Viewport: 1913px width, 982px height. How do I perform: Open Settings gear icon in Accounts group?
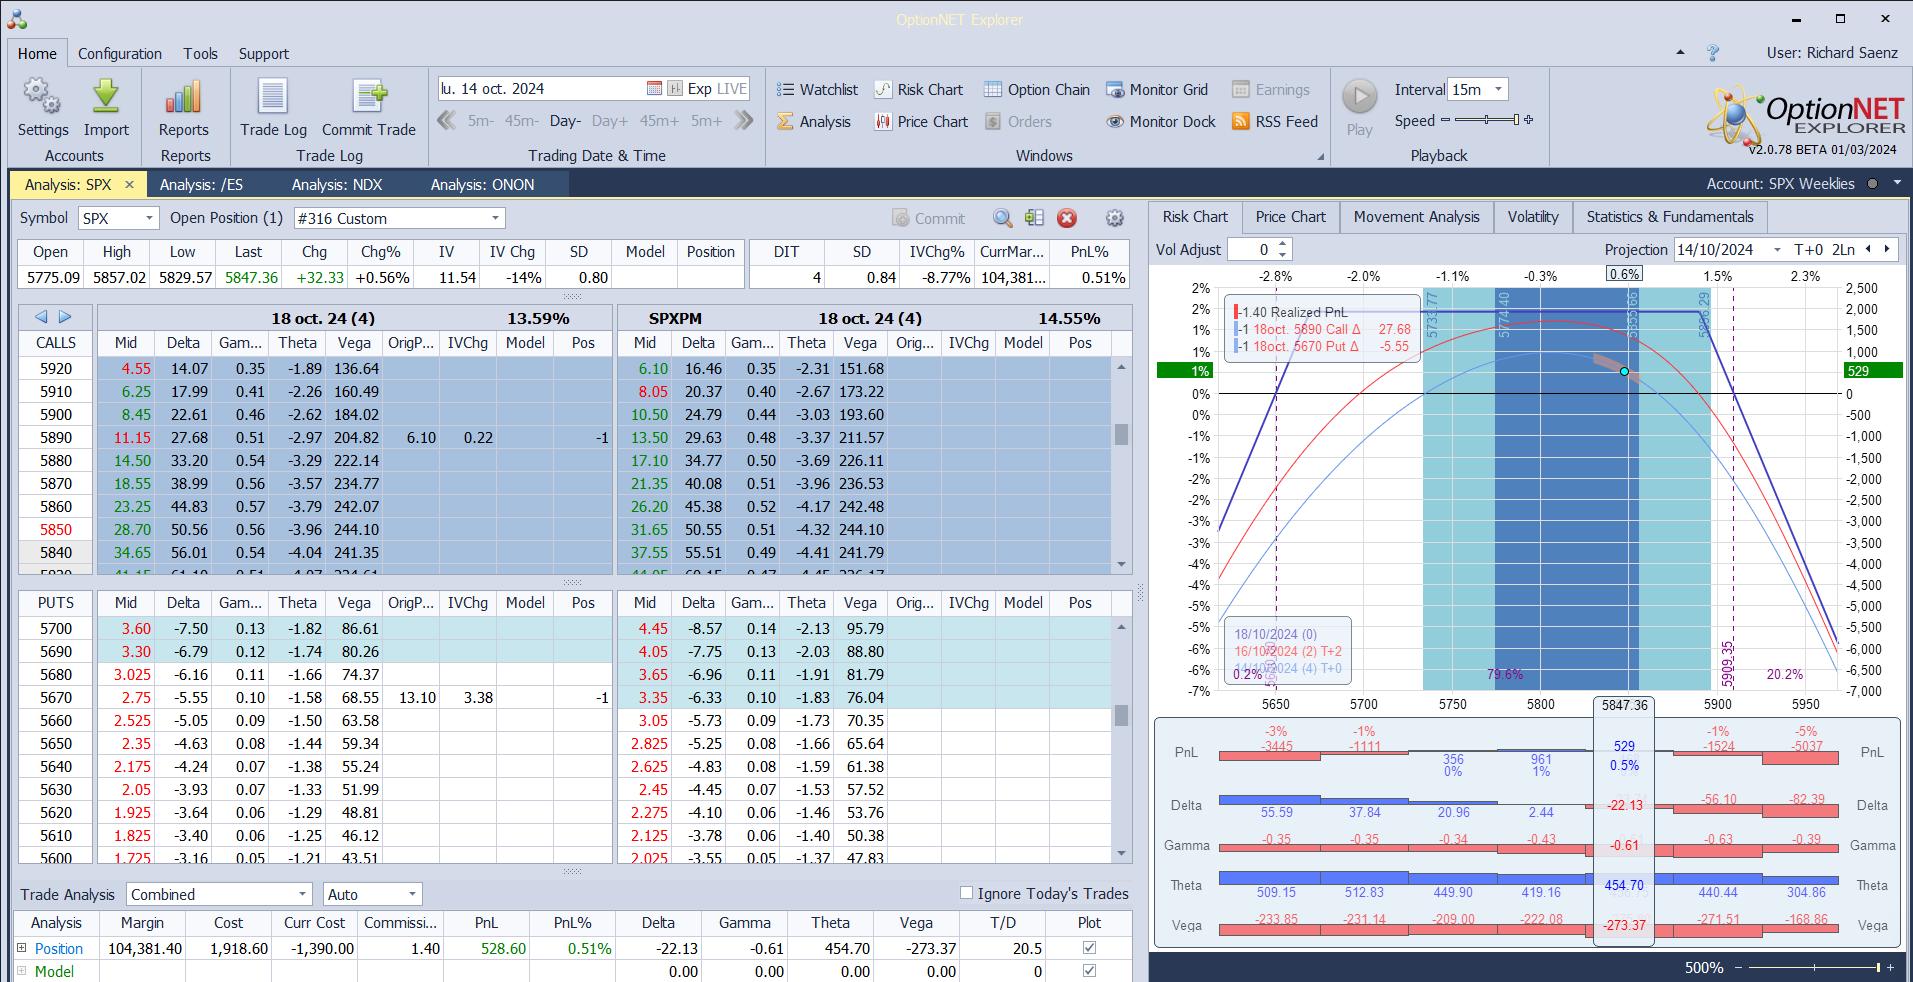(x=42, y=97)
